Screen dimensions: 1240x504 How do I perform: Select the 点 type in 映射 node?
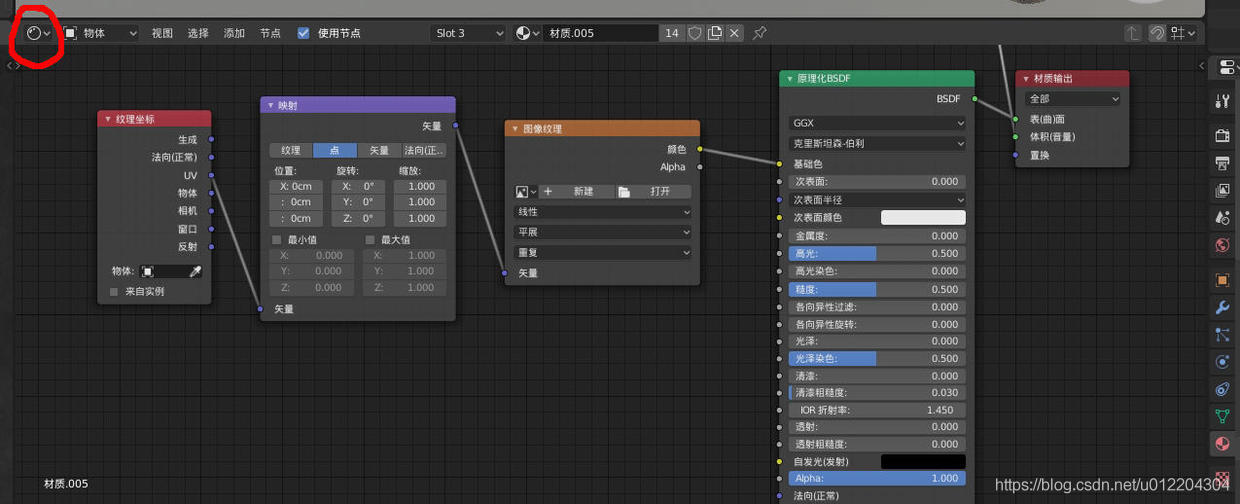[x=335, y=150]
